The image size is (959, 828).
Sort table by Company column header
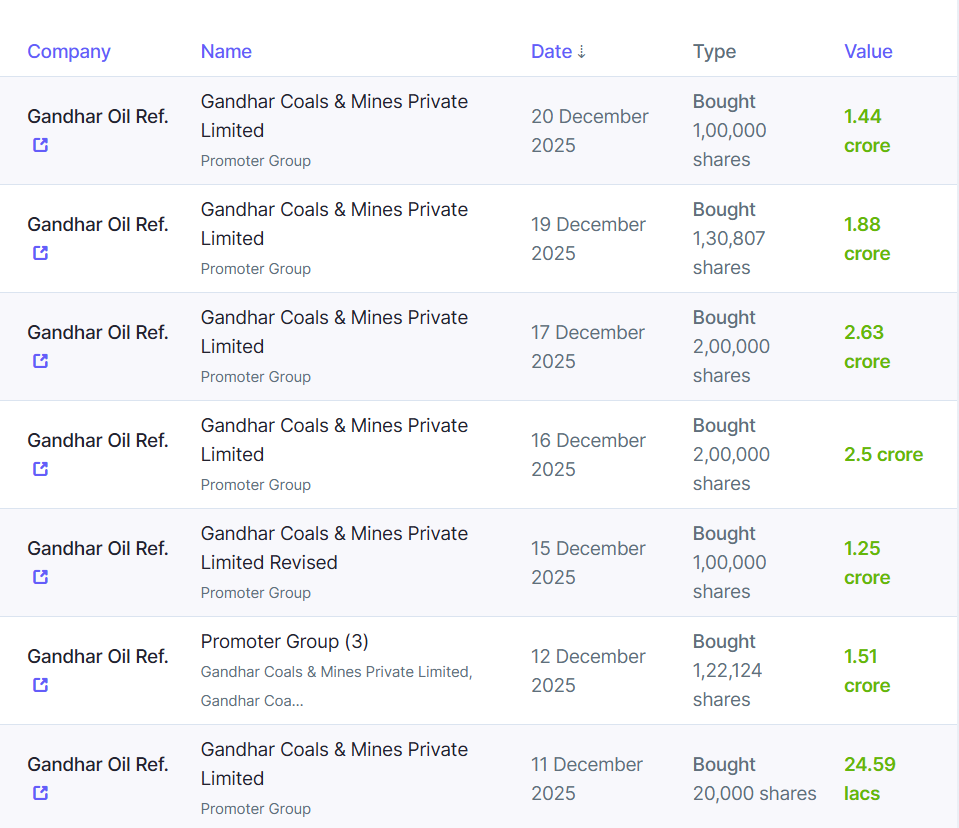(x=69, y=52)
